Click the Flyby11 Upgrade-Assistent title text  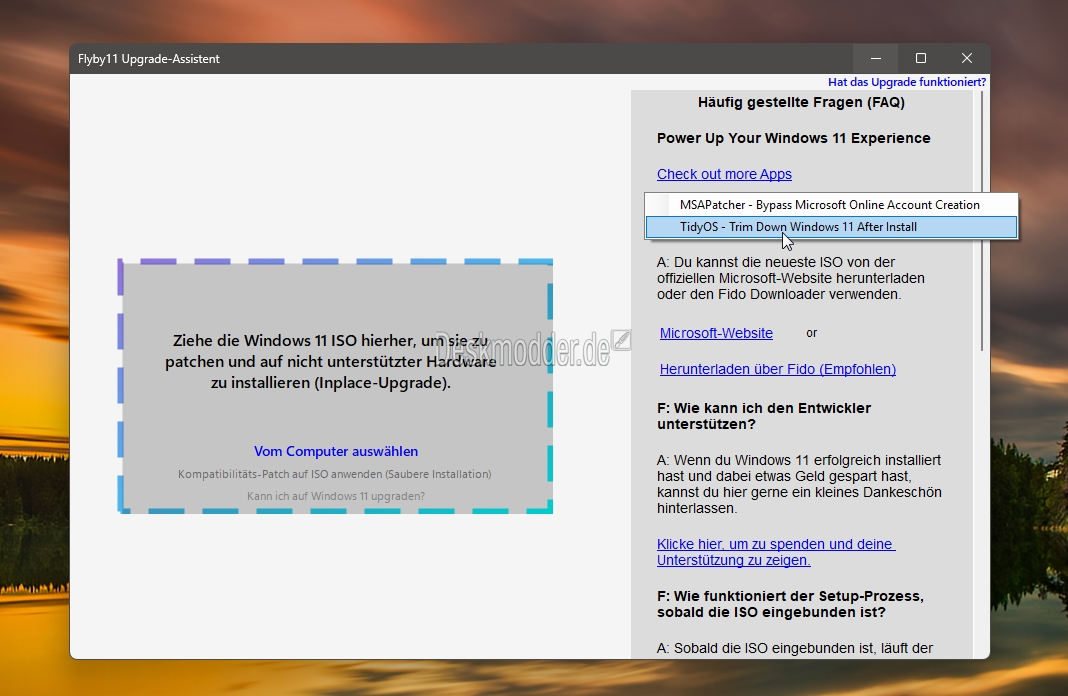point(148,59)
